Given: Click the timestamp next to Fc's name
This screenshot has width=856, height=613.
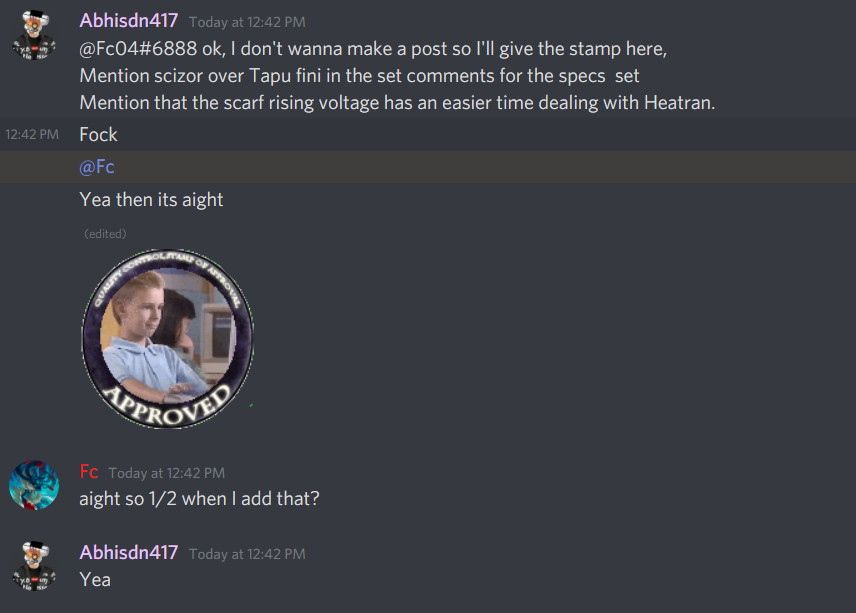Looking at the screenshot, I should [x=167, y=473].
